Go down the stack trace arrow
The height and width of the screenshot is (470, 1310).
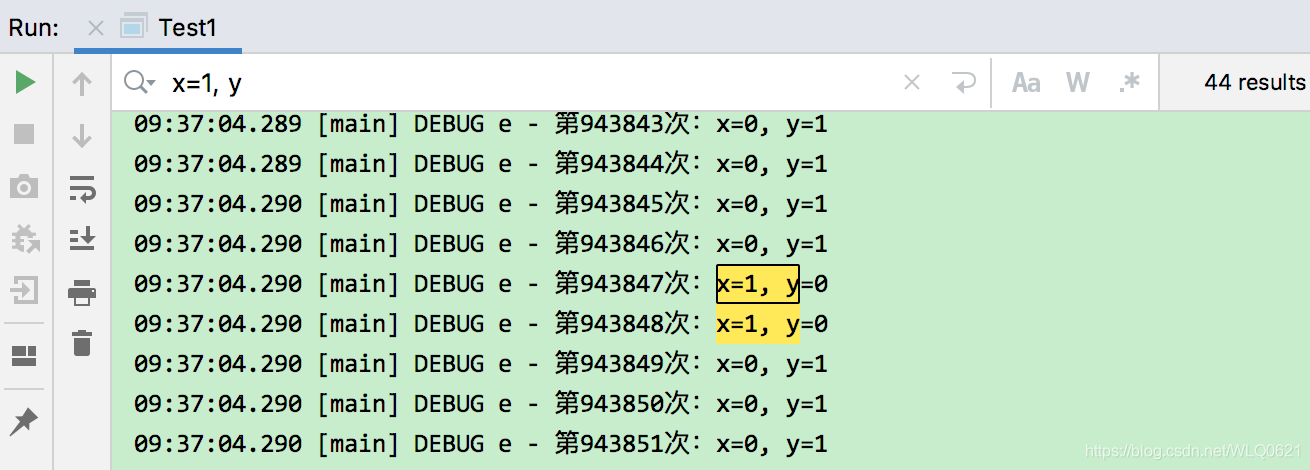pos(82,135)
